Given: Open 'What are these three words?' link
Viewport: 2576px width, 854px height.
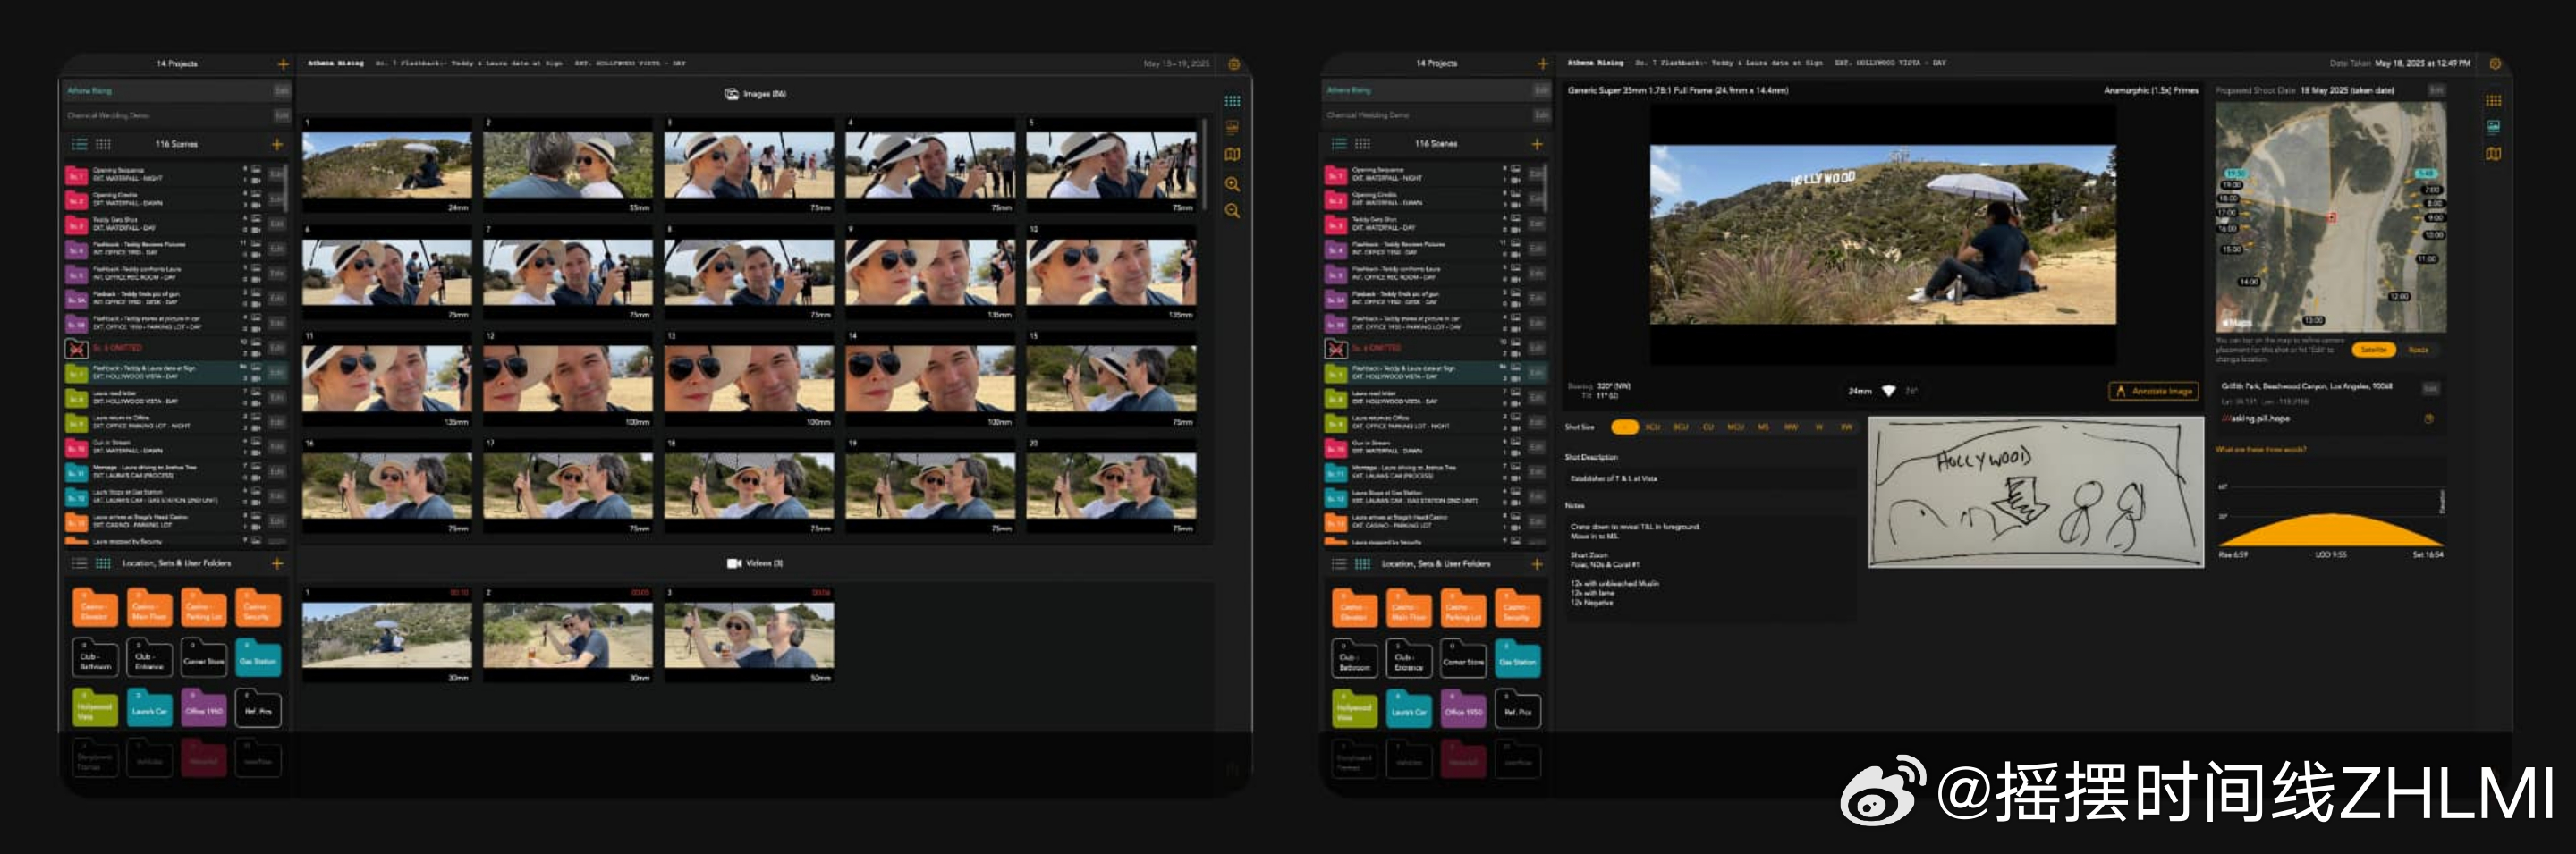Looking at the screenshot, I should pos(2261,451).
